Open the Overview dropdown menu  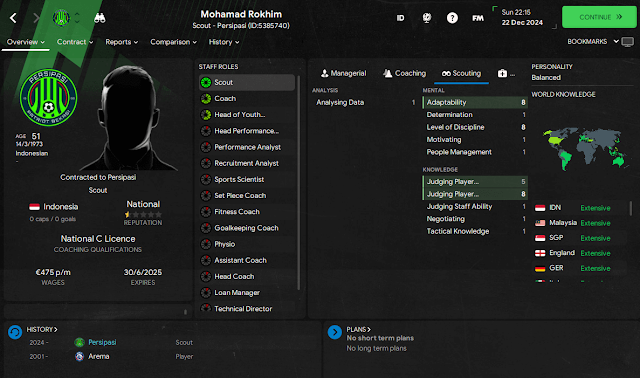coord(25,42)
